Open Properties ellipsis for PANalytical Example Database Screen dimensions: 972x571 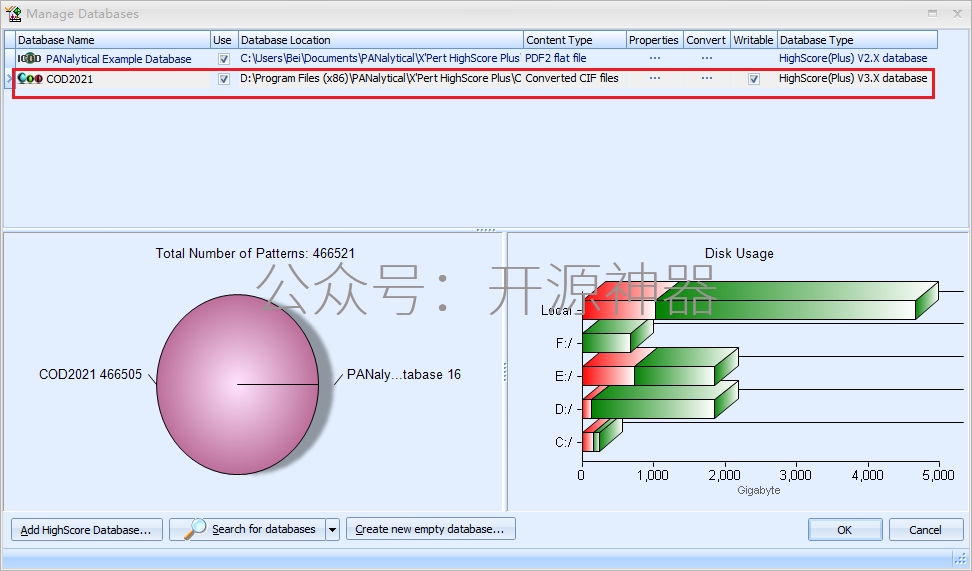(655, 58)
